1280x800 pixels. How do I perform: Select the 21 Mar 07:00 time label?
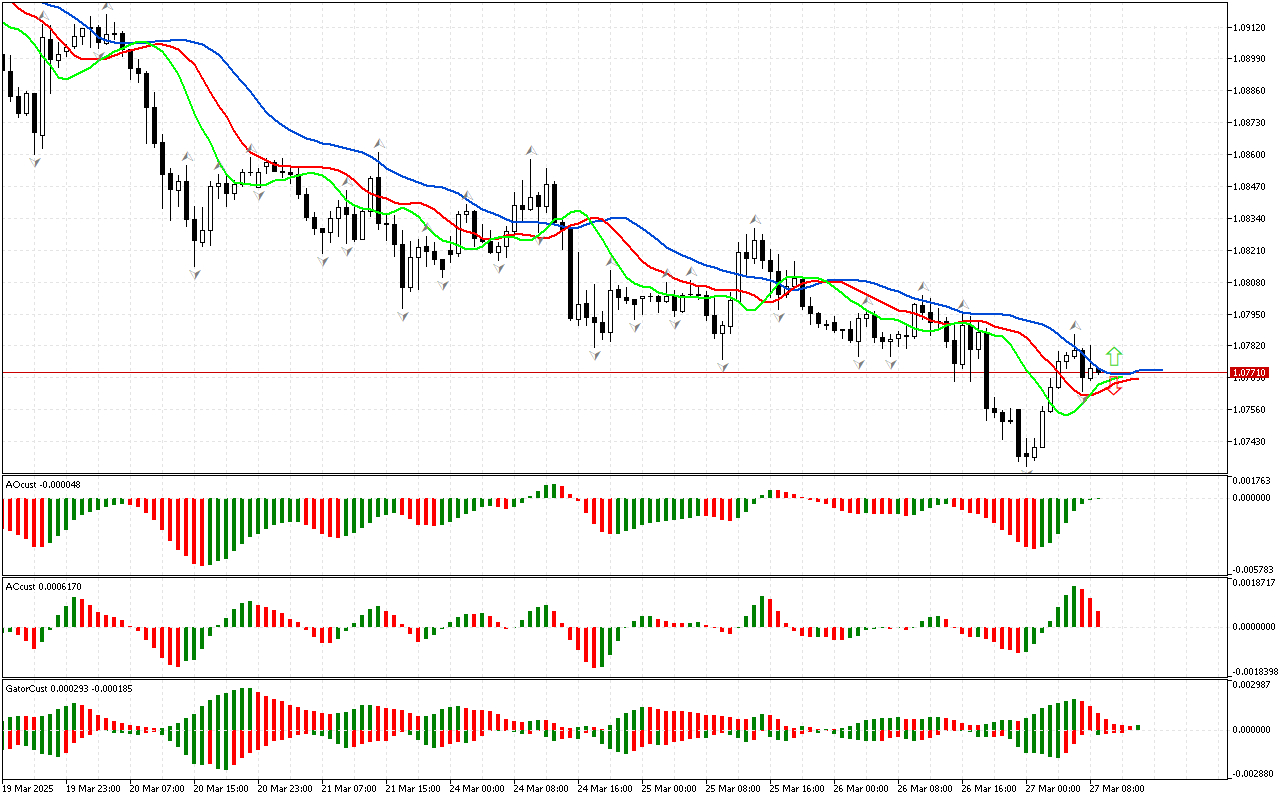350,788
